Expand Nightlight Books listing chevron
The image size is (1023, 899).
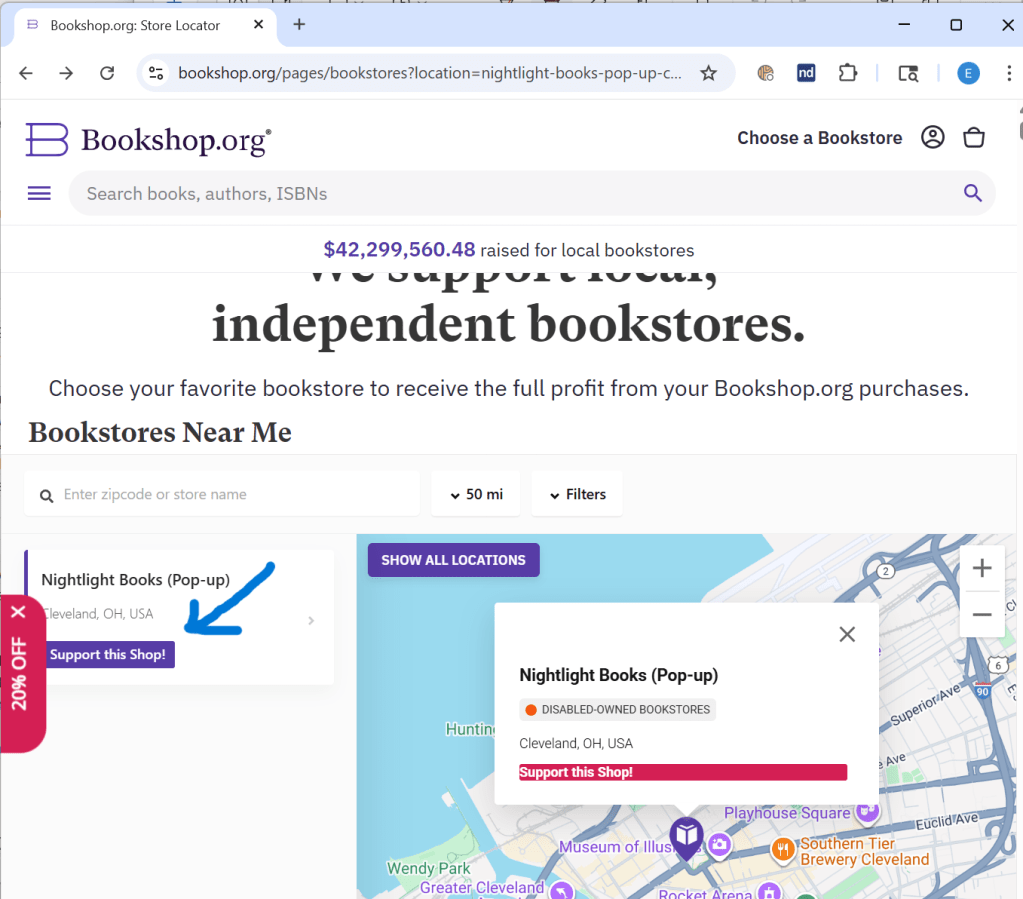[x=311, y=621]
